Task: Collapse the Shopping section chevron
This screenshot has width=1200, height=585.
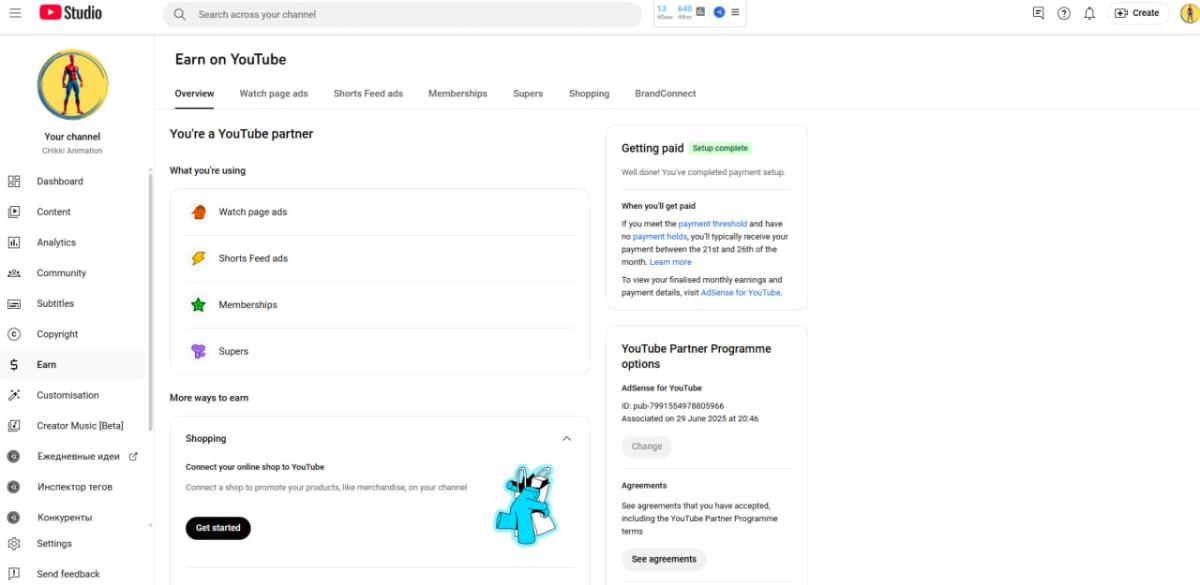Action: [567, 439]
